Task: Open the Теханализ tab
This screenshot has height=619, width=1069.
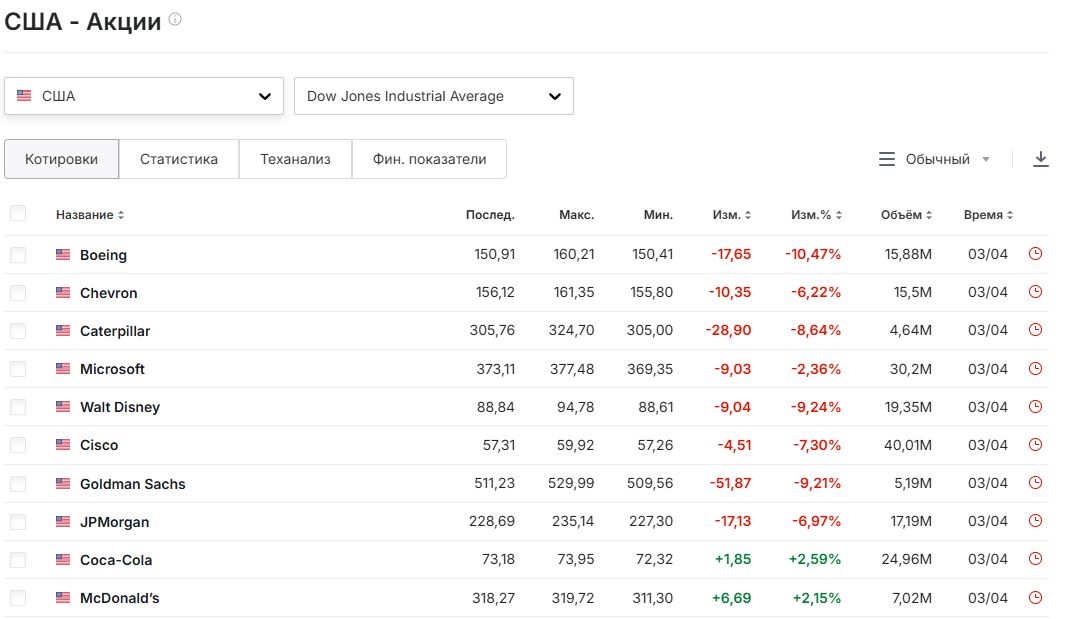Action: pos(295,159)
